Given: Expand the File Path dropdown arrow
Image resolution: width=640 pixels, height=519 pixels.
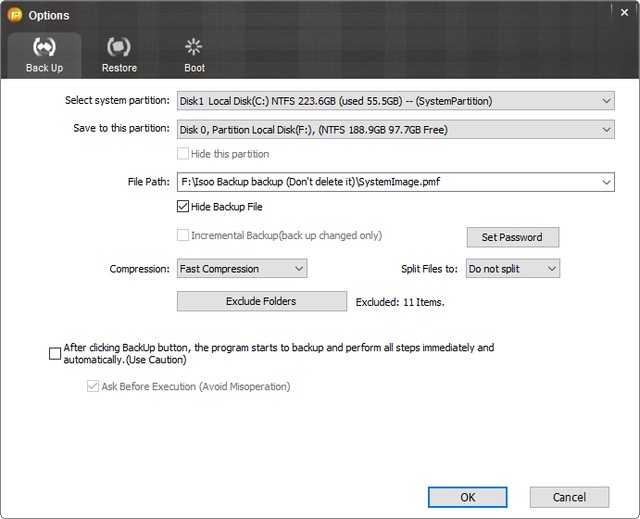Looking at the screenshot, I should [607, 182].
